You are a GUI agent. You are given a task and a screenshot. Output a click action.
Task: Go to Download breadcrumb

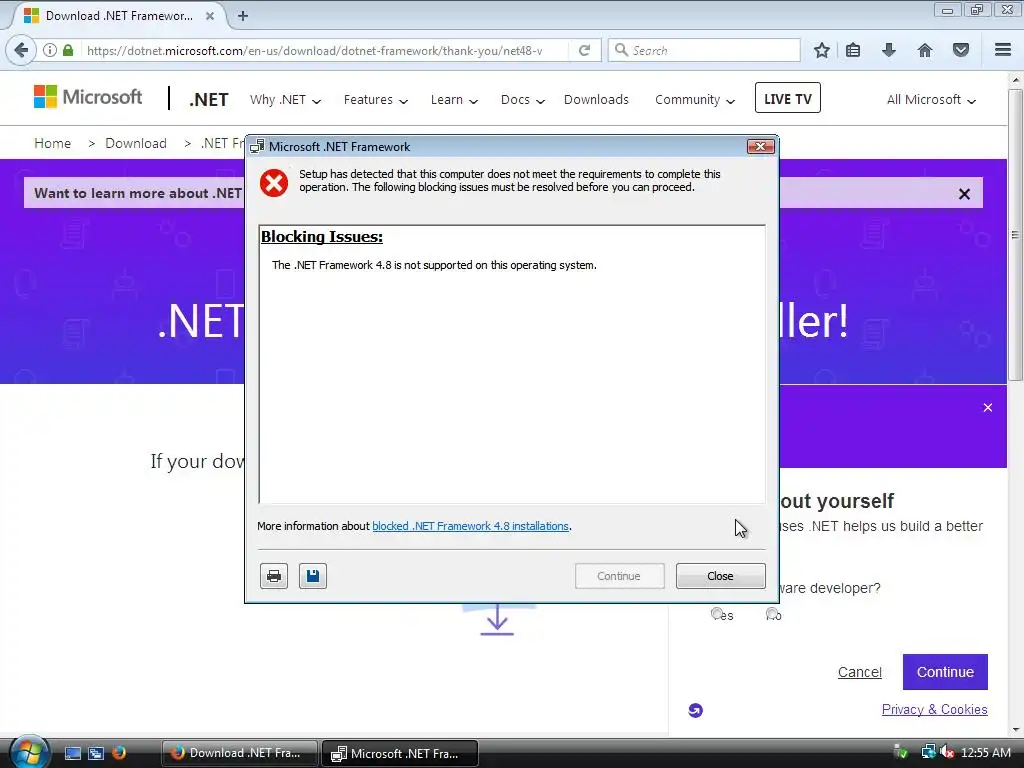click(x=136, y=143)
